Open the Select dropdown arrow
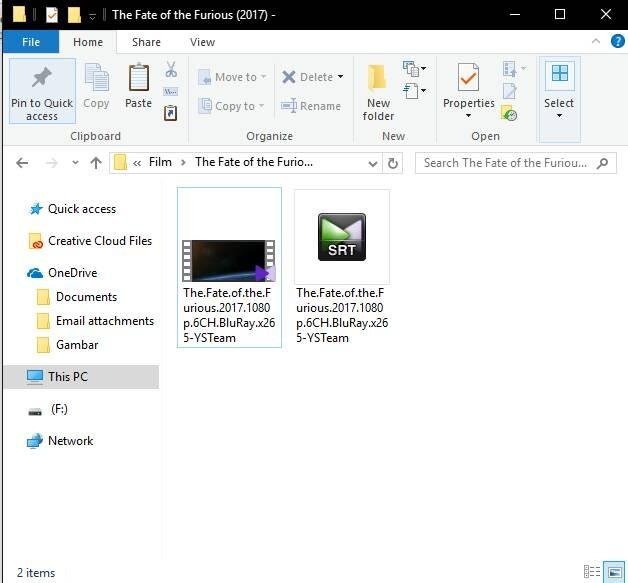The image size is (628, 583). pyautogui.click(x=560, y=116)
